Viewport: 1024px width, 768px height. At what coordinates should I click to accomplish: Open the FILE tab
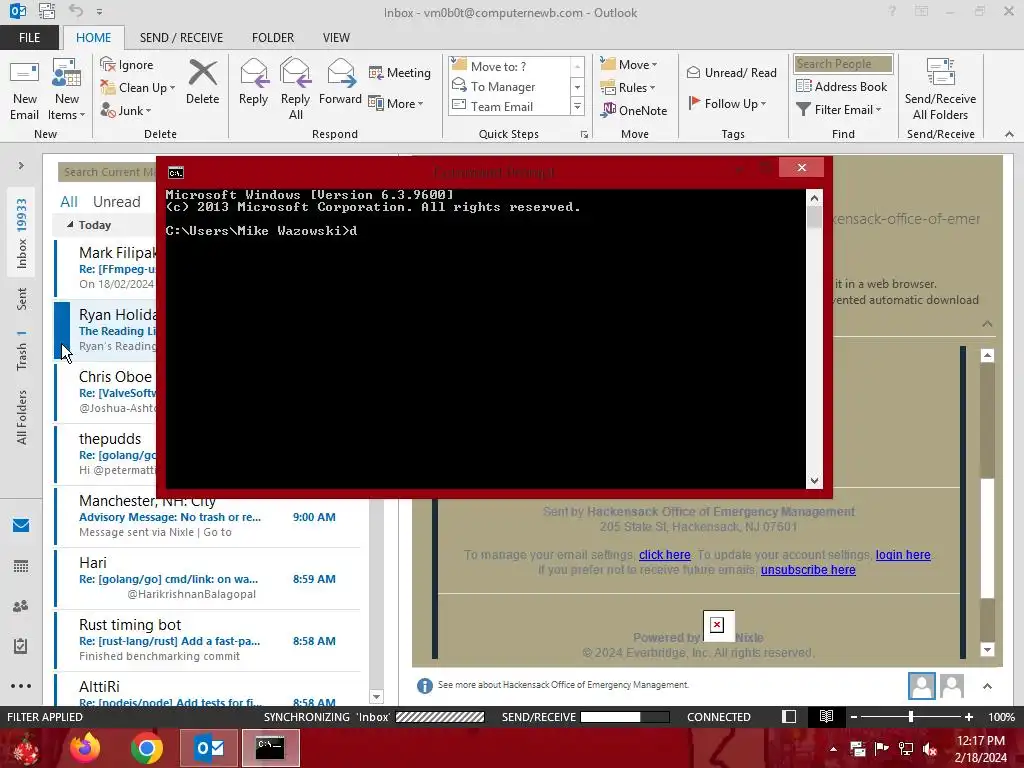29,37
